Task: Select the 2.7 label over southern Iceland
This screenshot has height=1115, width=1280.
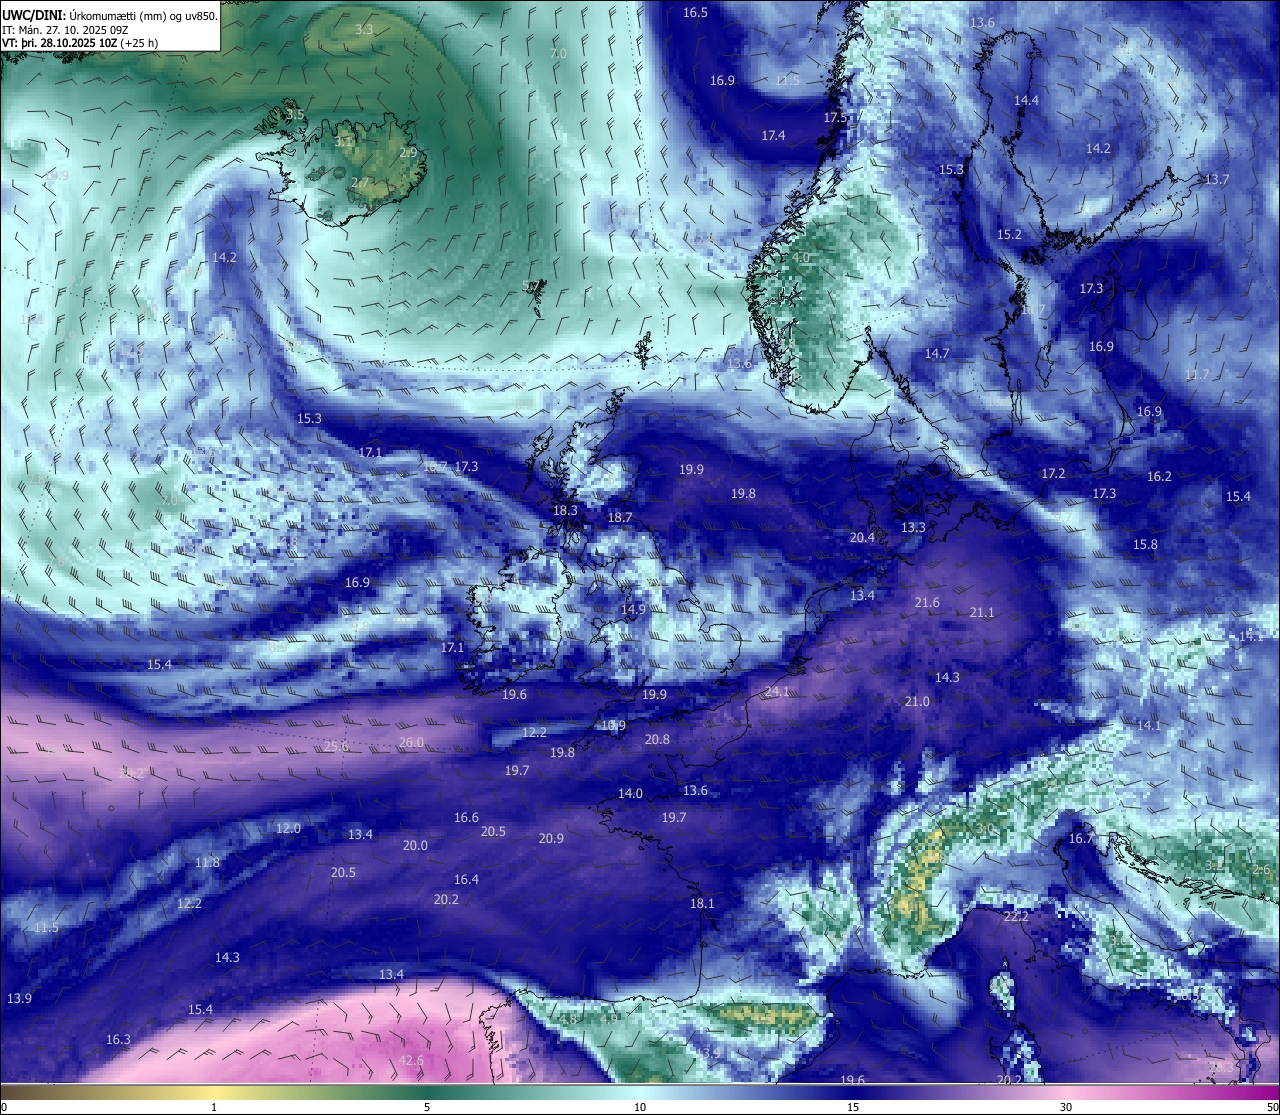Action: 360,183
